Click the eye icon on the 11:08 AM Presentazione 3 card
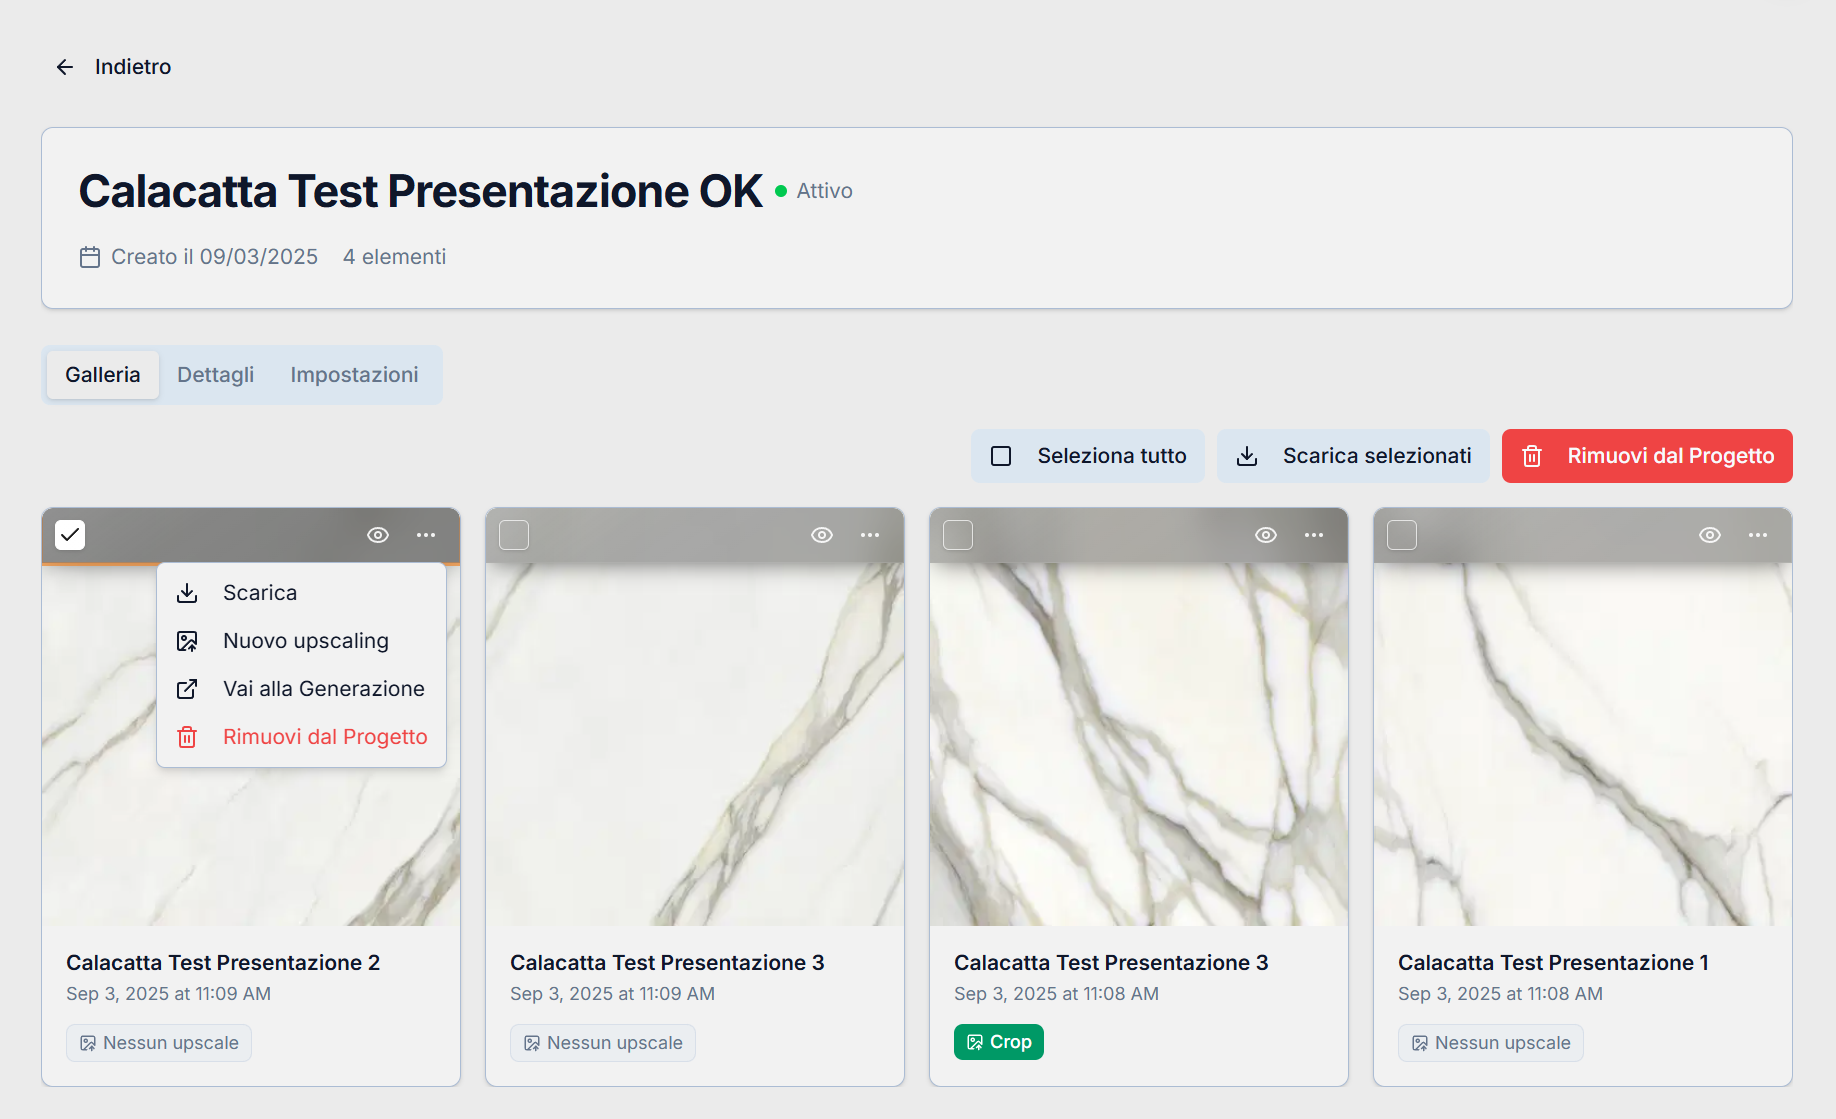This screenshot has width=1836, height=1119. [x=1266, y=535]
